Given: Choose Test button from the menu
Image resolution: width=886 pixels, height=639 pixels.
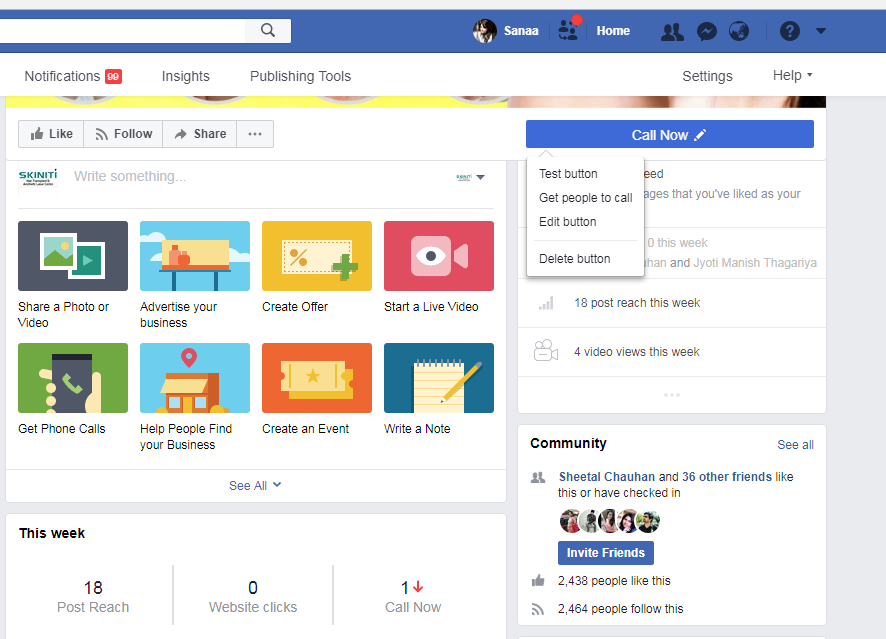Looking at the screenshot, I should [568, 174].
